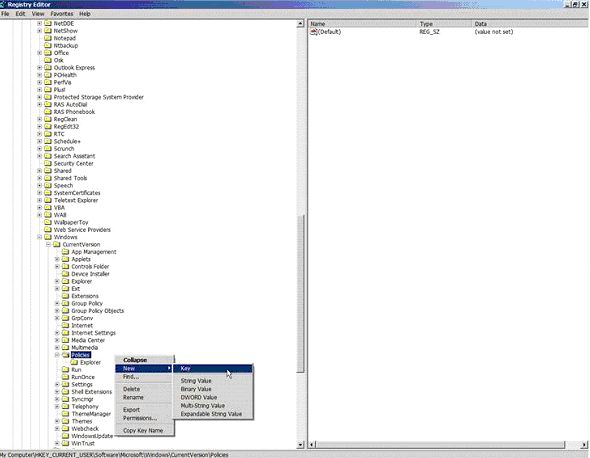
Task: Select Delete in the context menu
Action: (x=144, y=389)
